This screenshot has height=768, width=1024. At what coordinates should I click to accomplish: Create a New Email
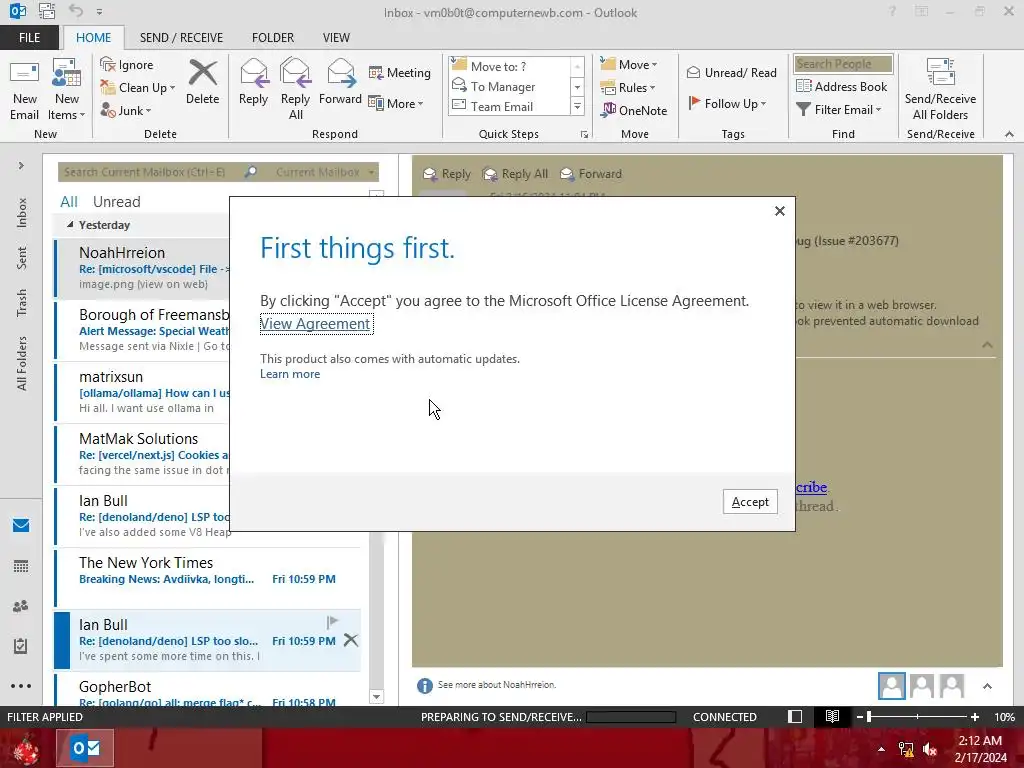[24, 90]
